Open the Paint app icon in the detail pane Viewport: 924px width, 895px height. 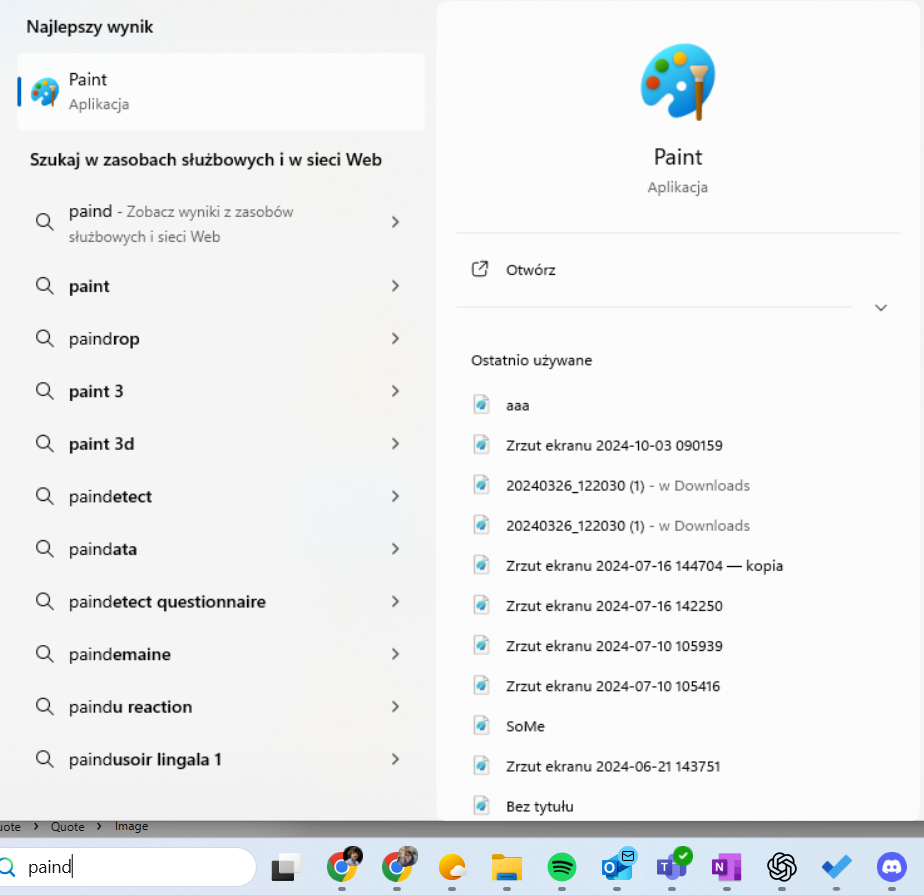click(x=678, y=80)
